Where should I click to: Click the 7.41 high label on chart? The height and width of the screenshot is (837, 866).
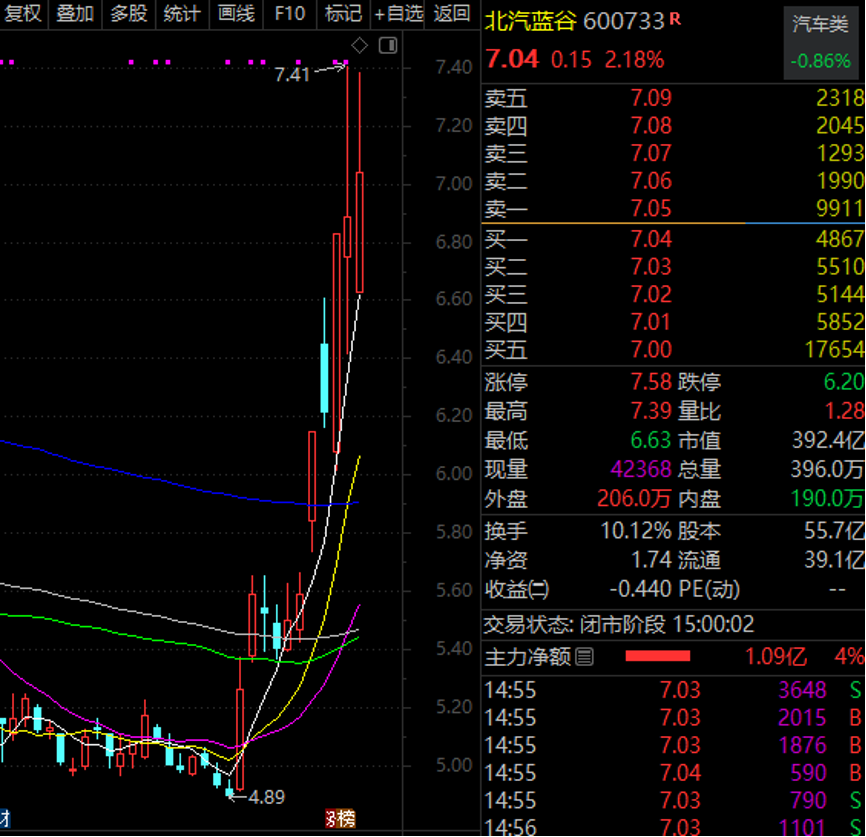pos(292,75)
